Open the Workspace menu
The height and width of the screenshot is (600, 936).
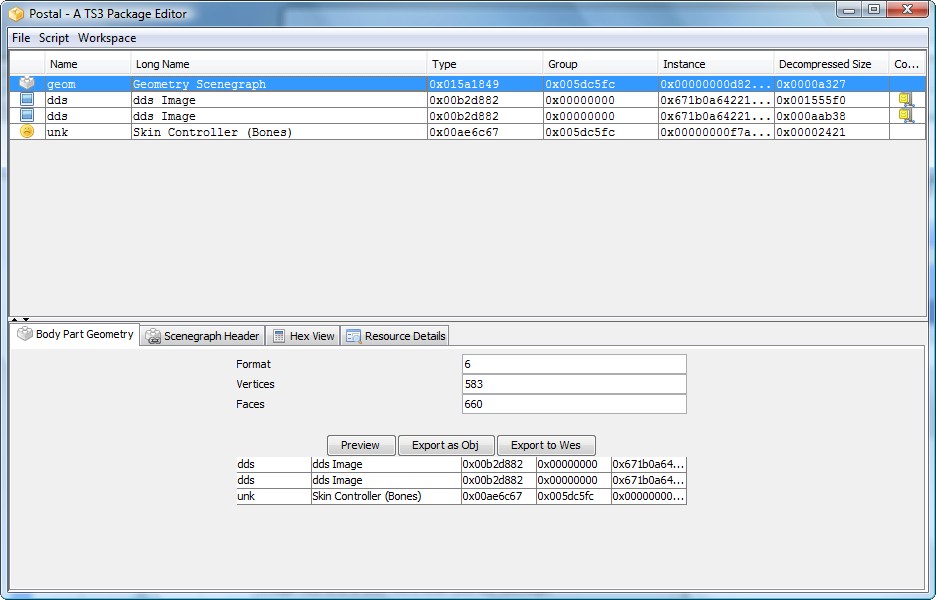point(107,38)
